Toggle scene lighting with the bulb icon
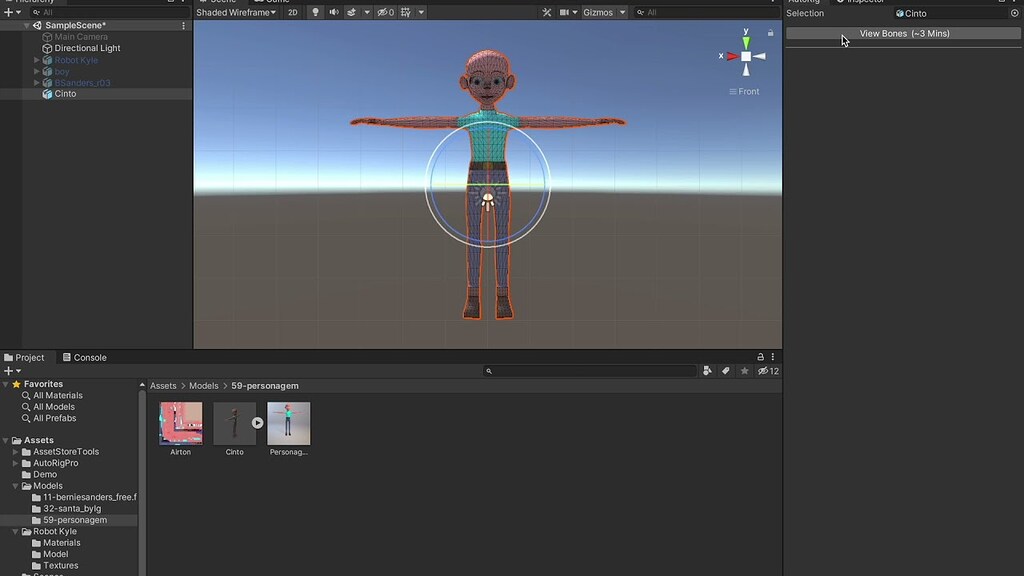1024x576 pixels. pos(315,12)
